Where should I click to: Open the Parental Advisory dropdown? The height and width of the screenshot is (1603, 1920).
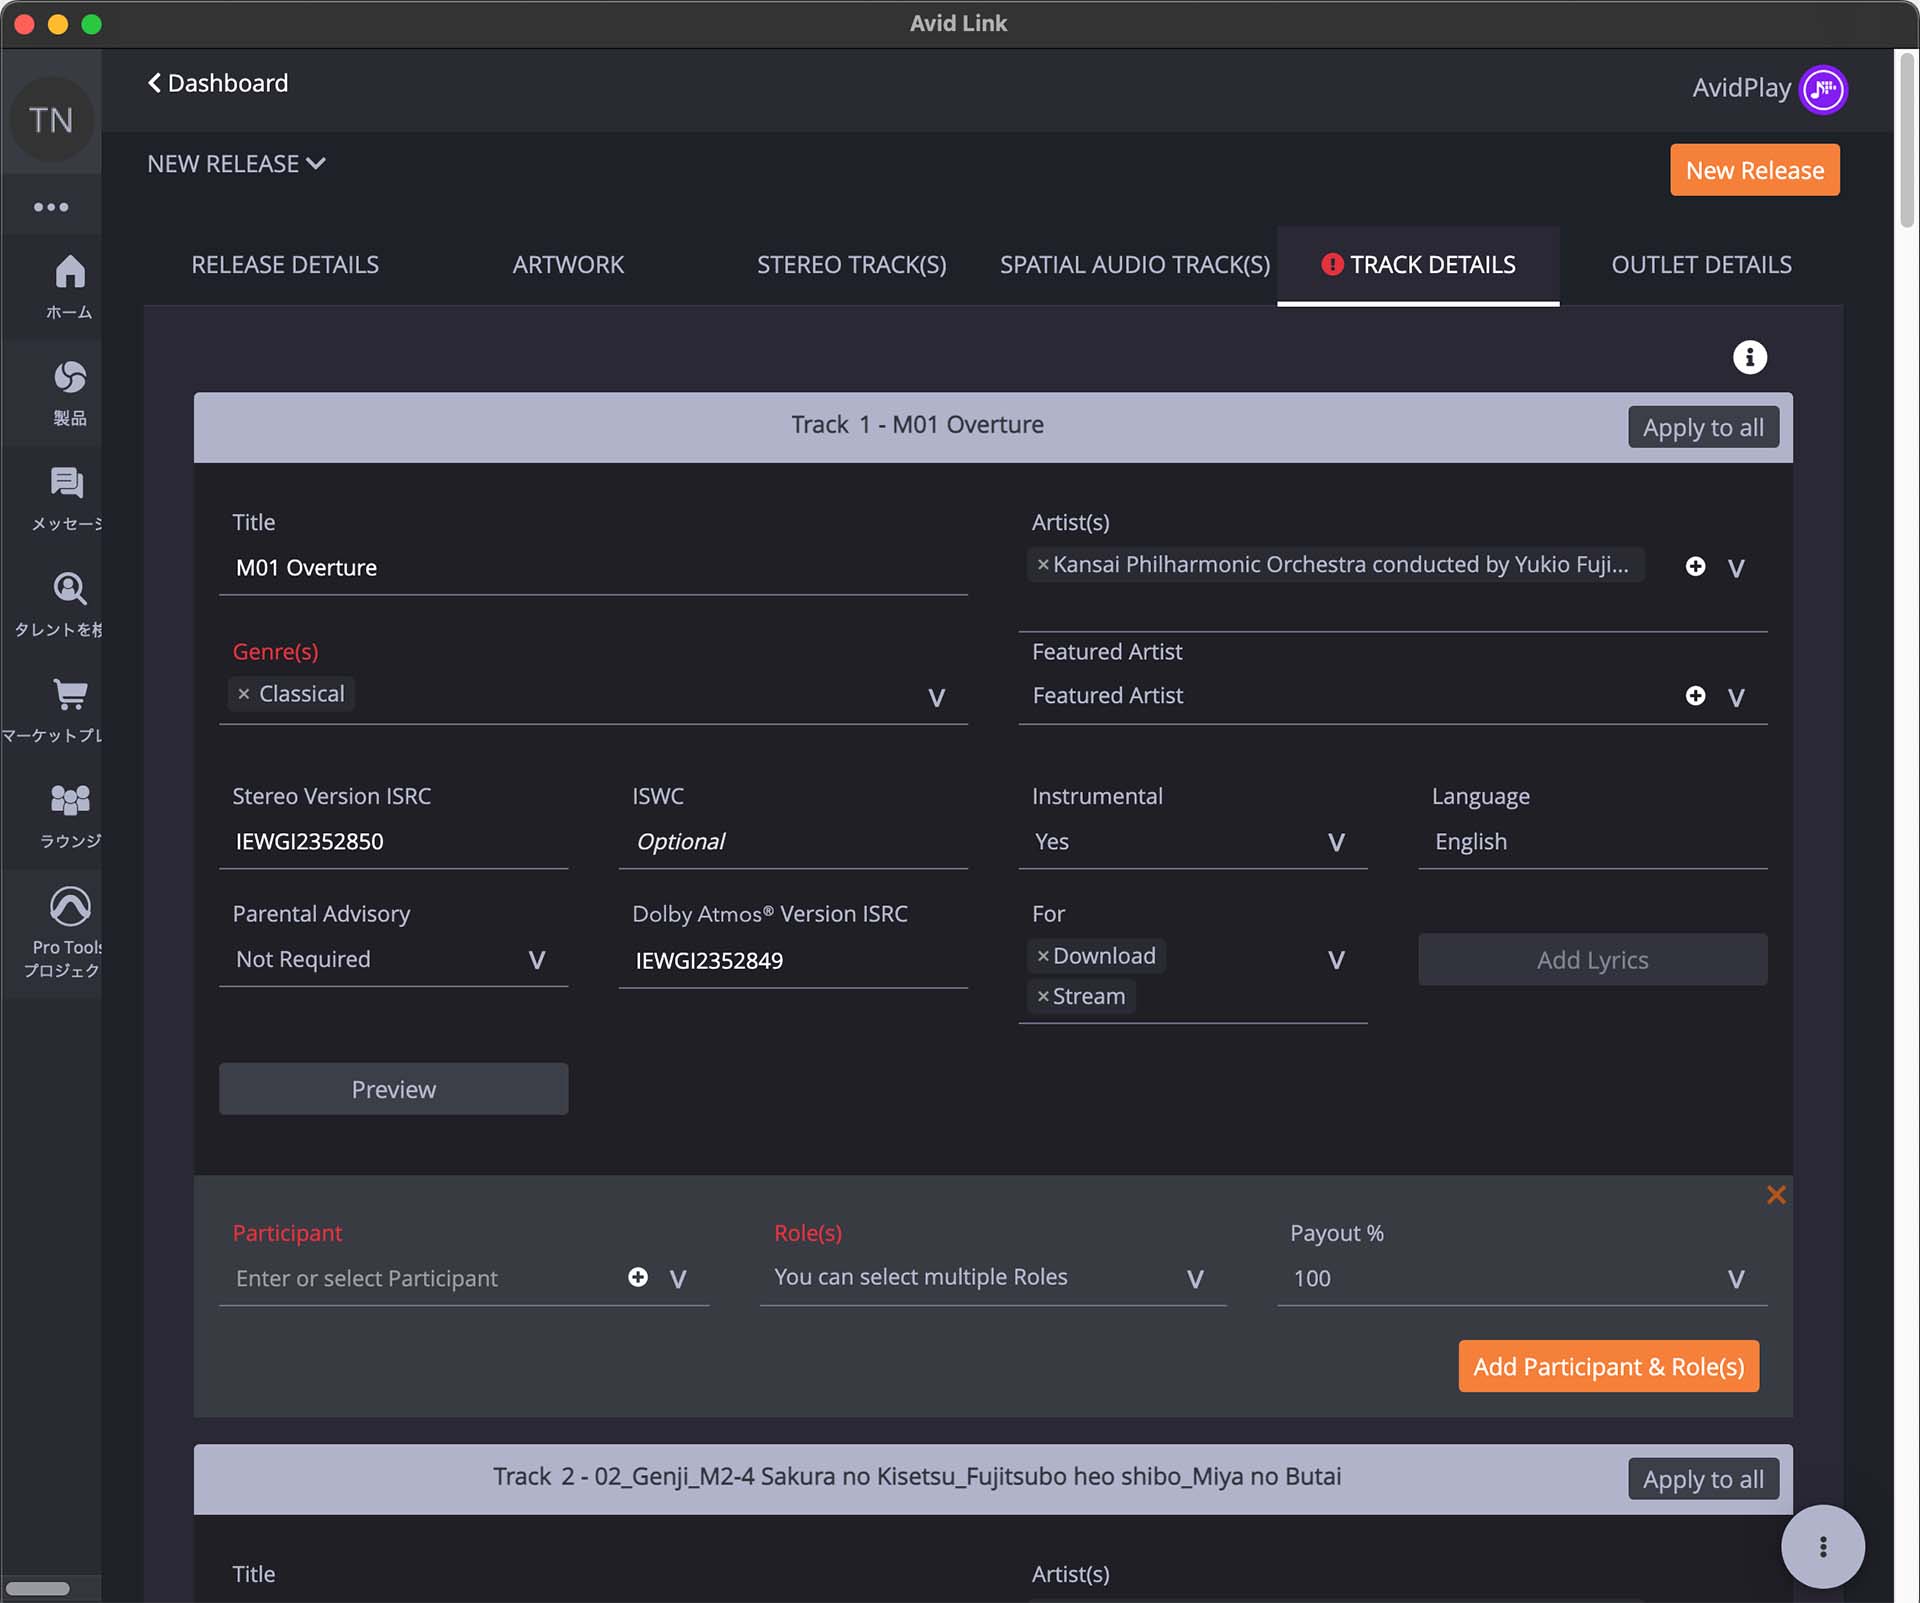[x=536, y=960]
